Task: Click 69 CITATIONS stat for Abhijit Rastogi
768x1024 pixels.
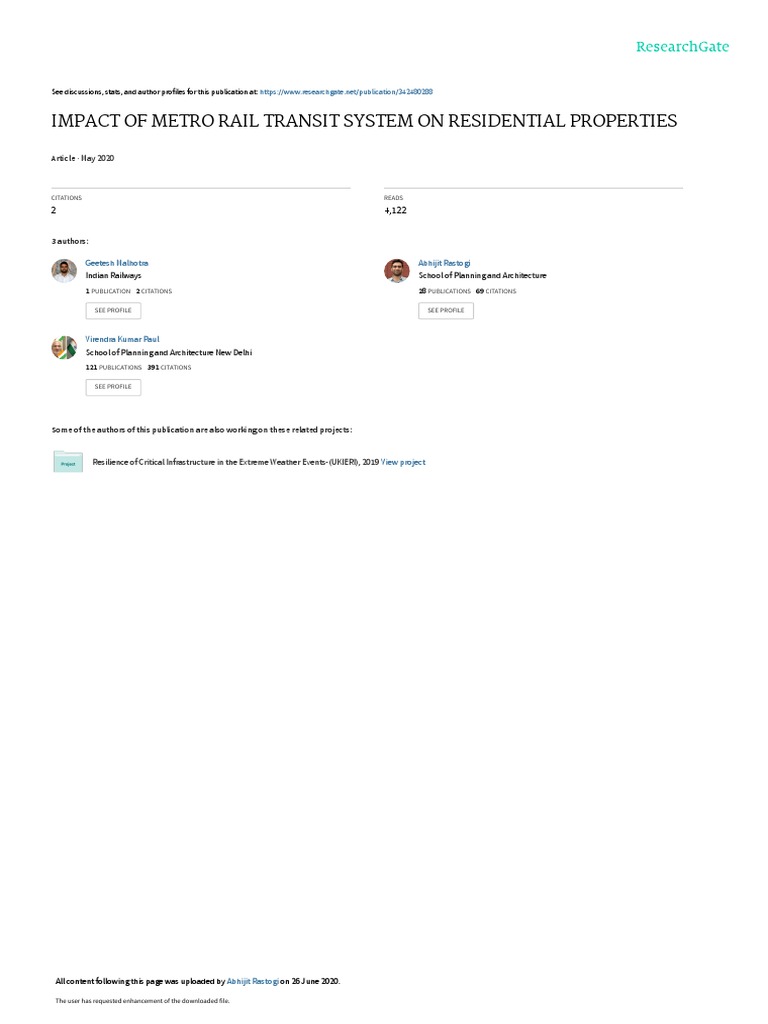Action: pos(496,291)
